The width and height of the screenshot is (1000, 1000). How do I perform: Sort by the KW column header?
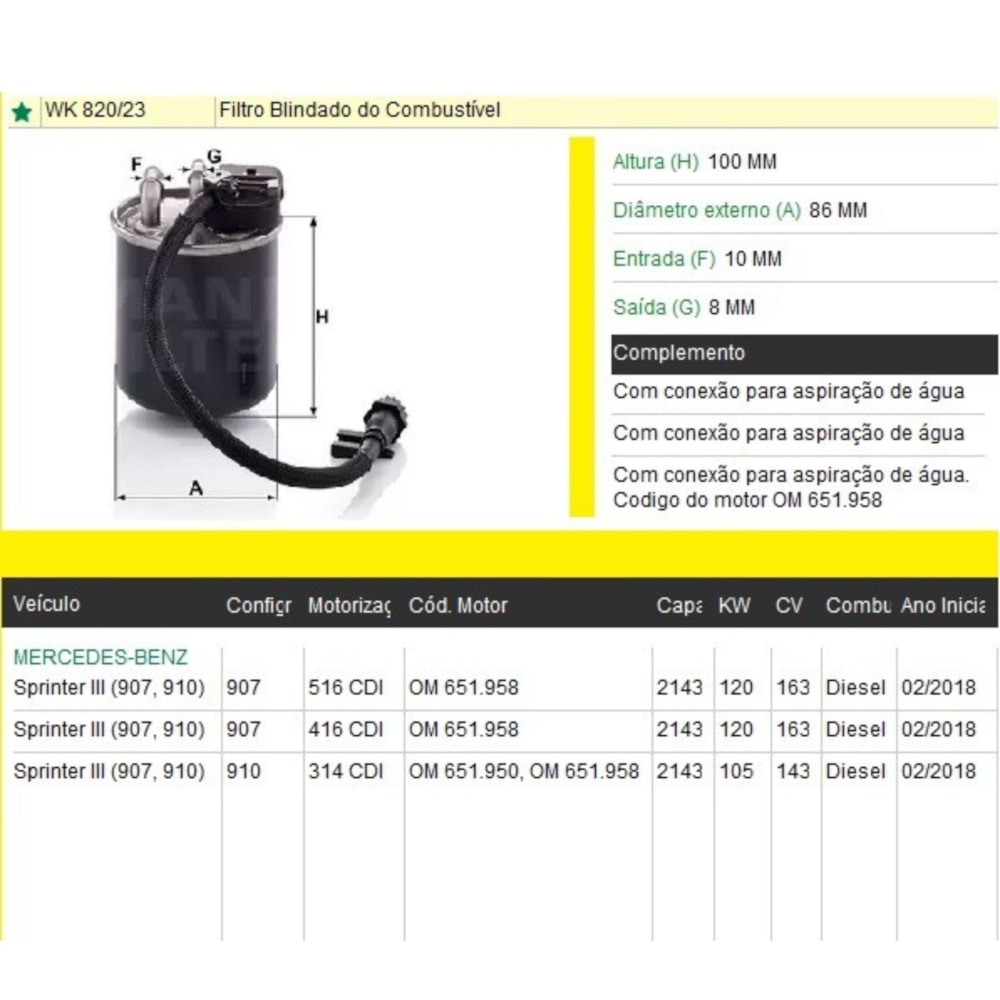coord(734,605)
